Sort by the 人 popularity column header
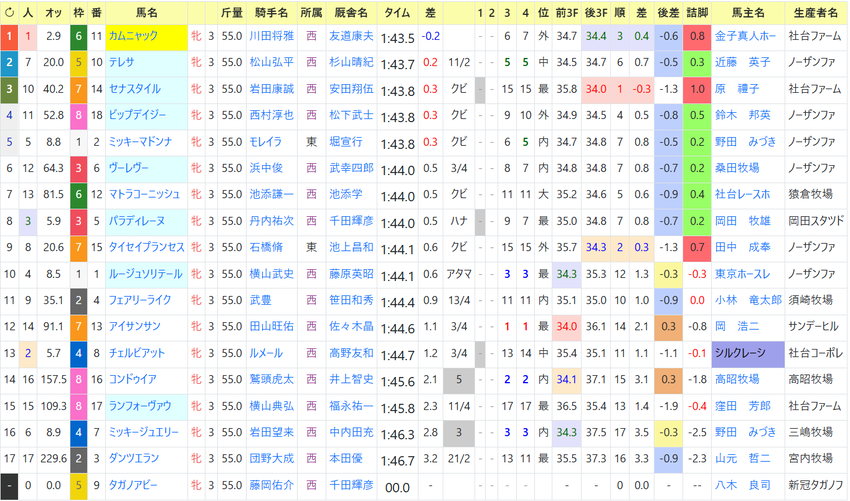Viewport: 850px width, 501px height. (x=28, y=12)
